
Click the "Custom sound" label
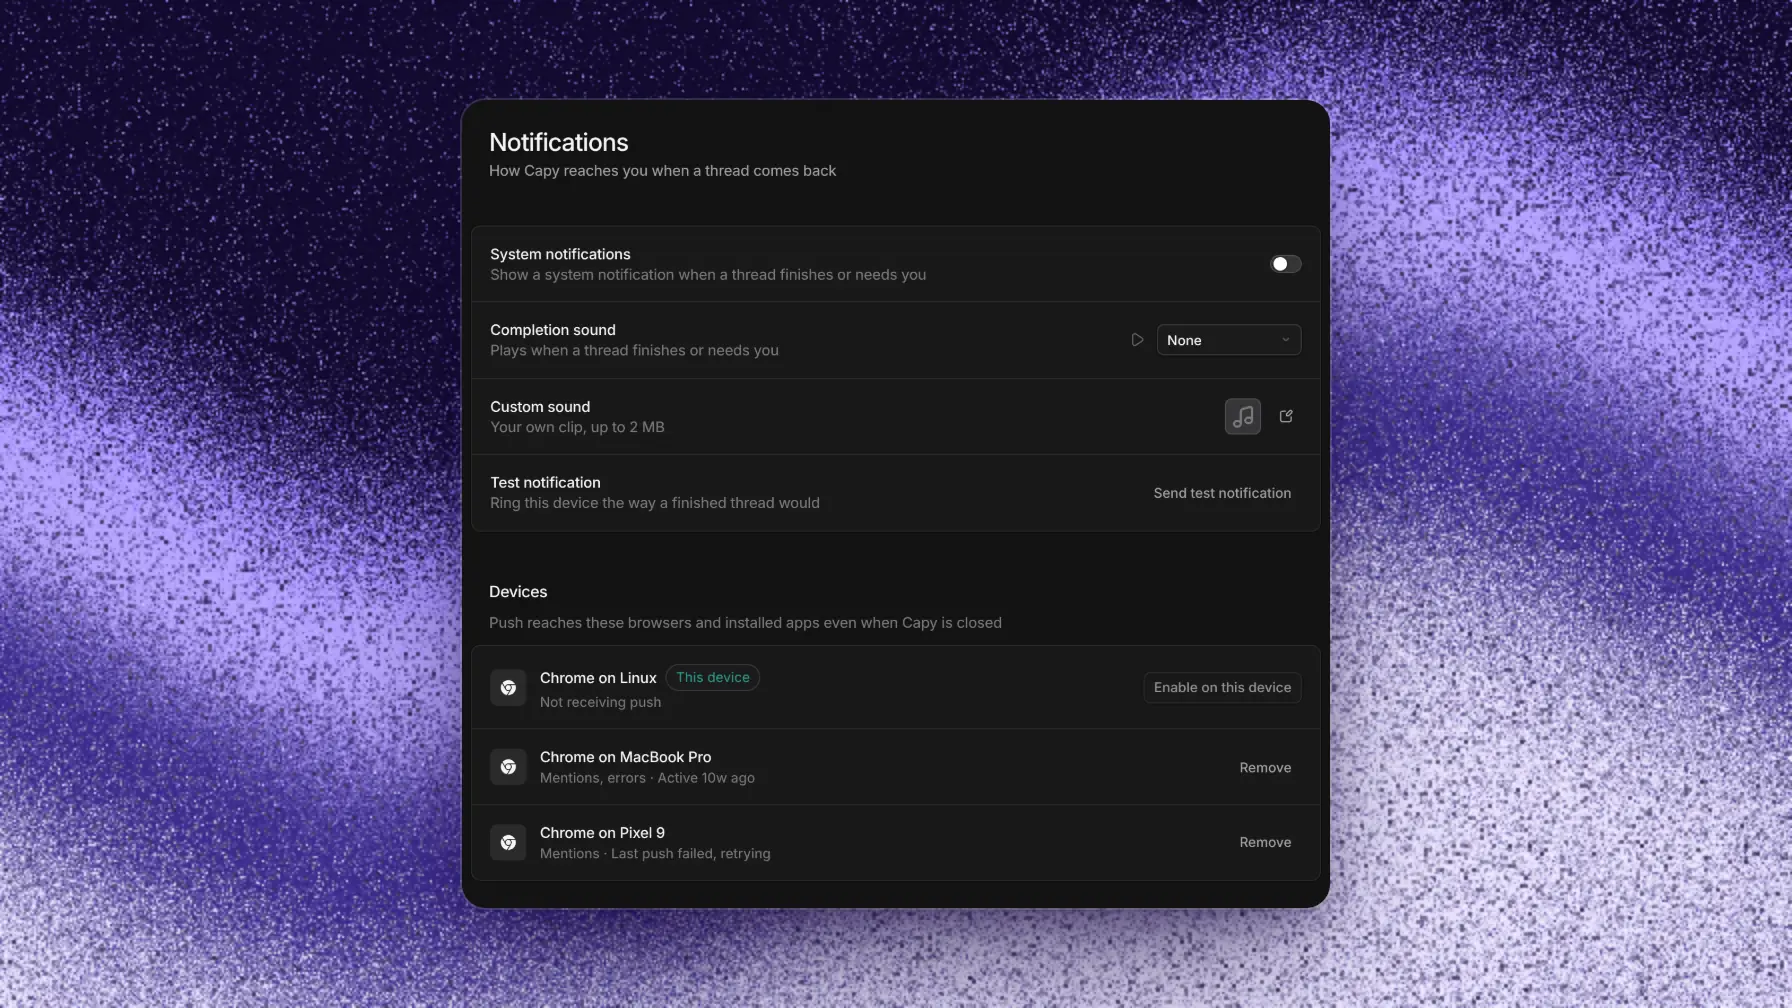click(540, 407)
